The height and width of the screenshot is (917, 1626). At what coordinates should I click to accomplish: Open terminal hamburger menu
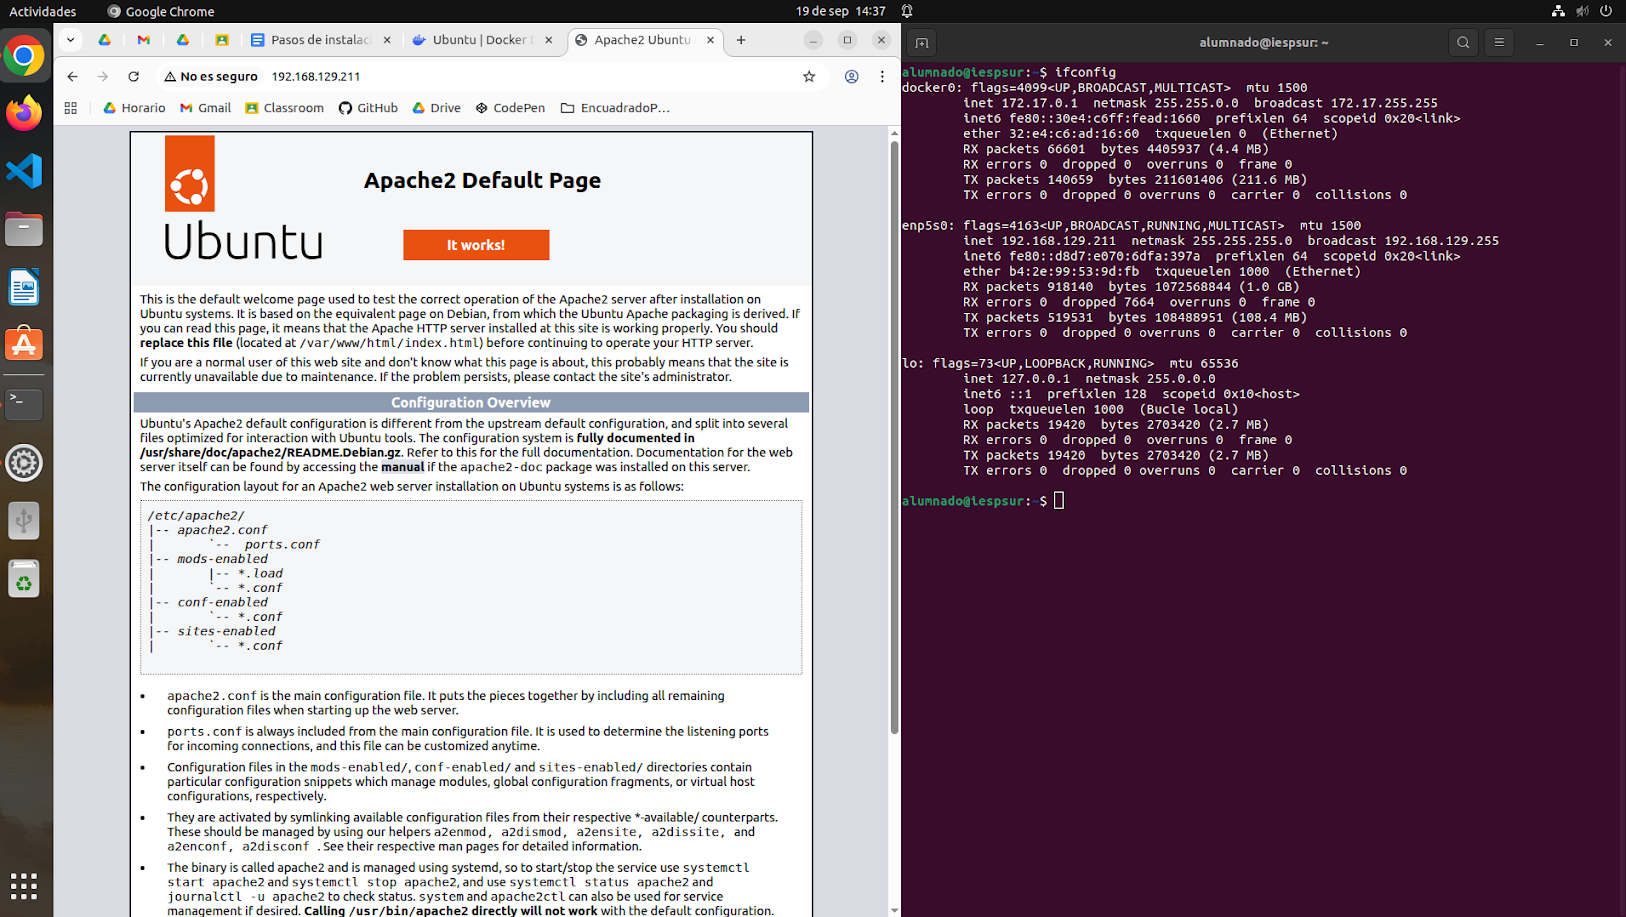[1499, 43]
